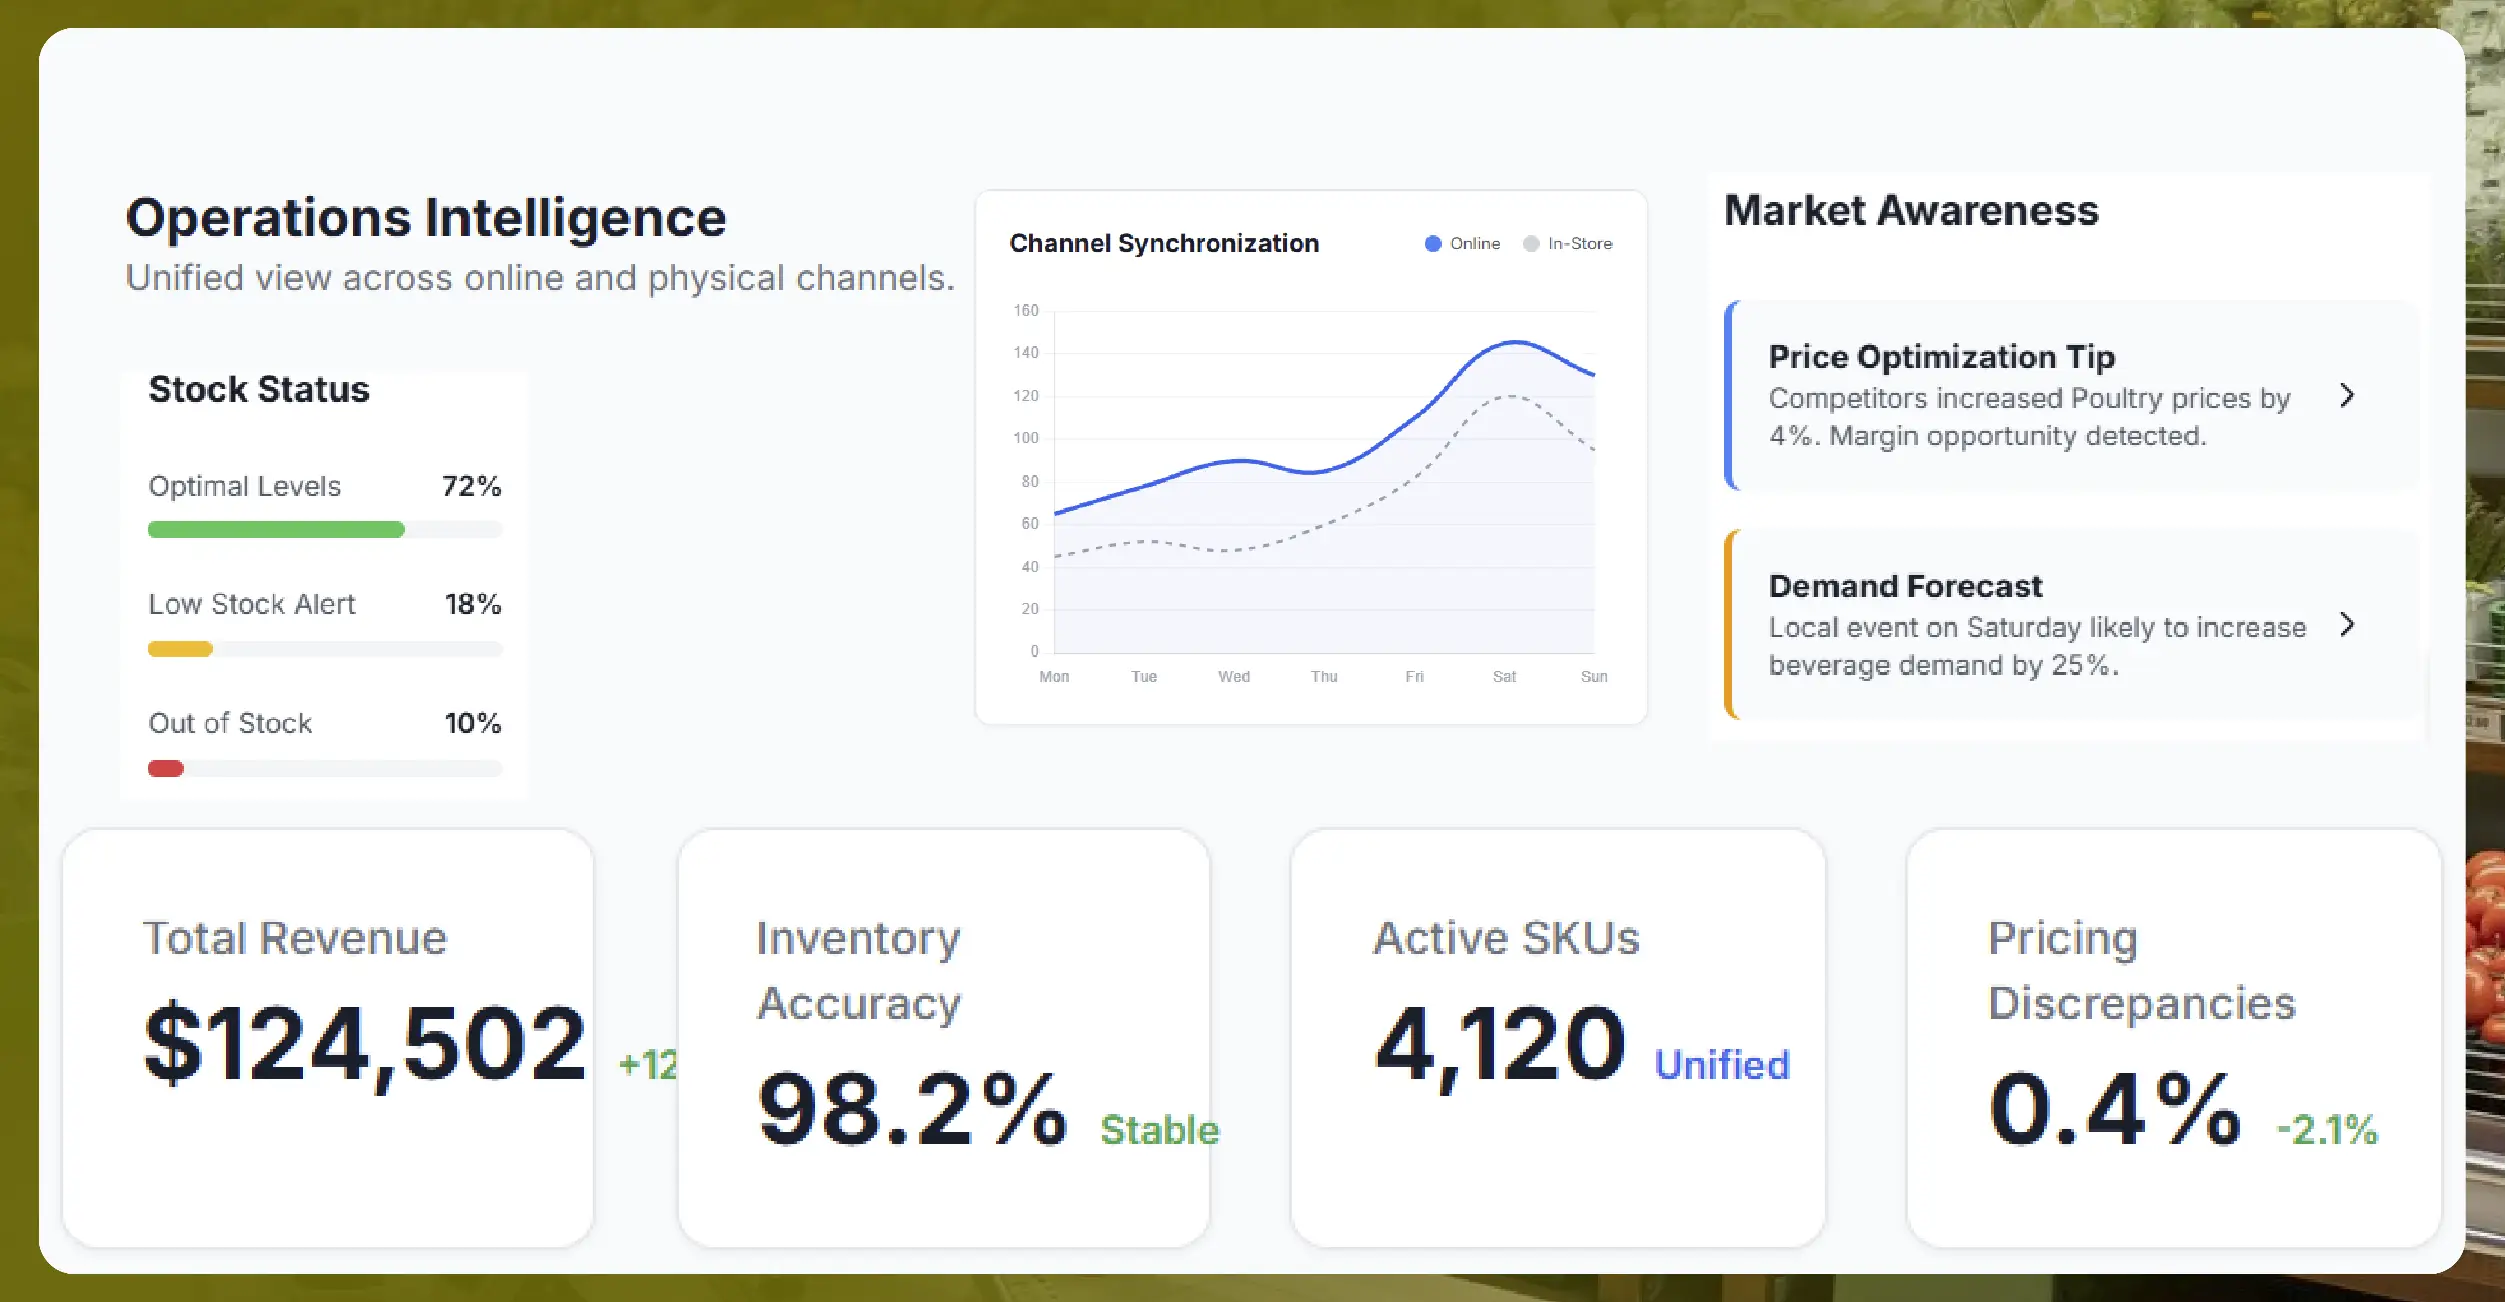Select the Channel Synchronization chart title

1163,243
